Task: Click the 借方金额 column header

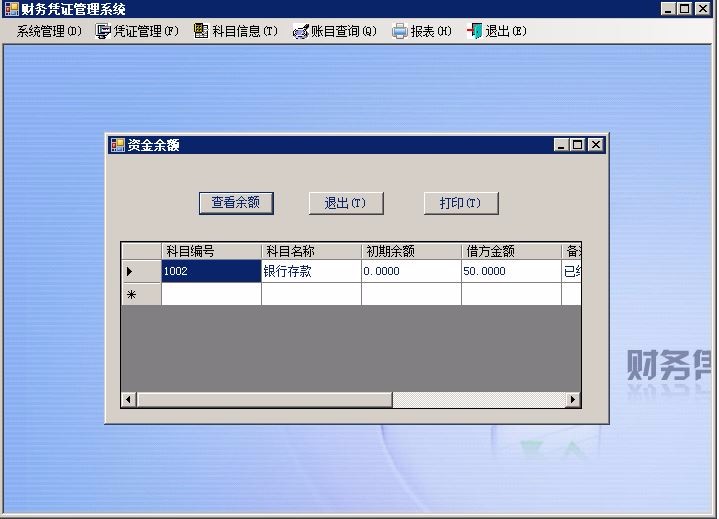Action: pos(511,251)
